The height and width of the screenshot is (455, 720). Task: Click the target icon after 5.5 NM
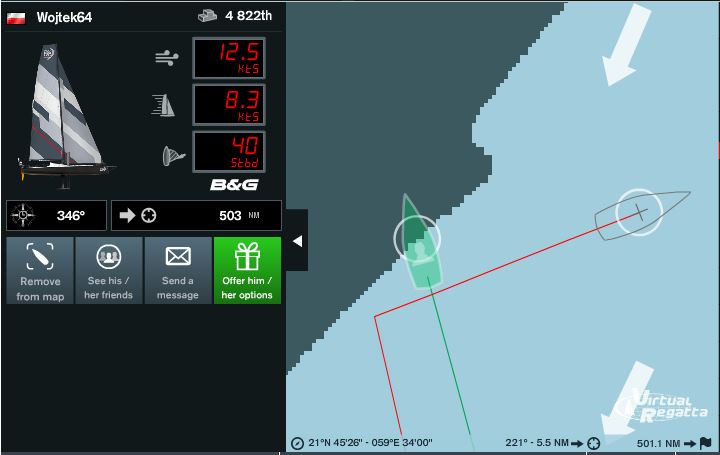594,444
